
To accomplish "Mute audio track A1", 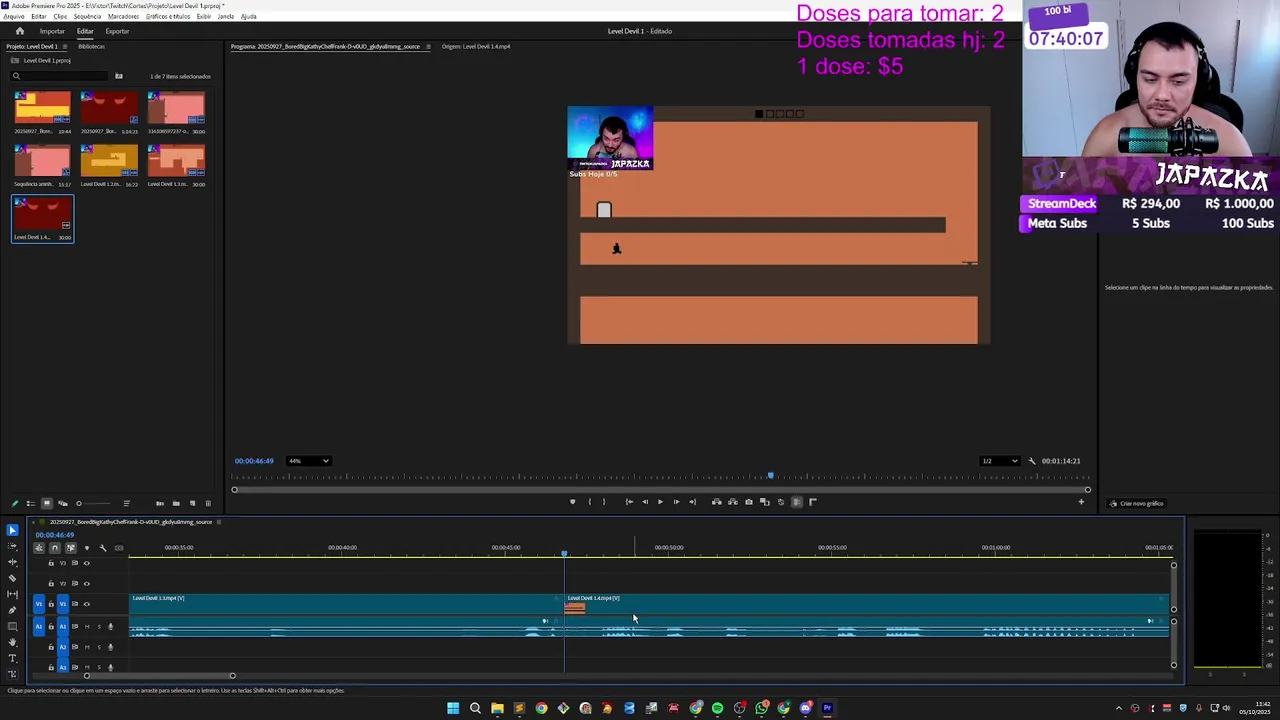I will click(86, 626).
